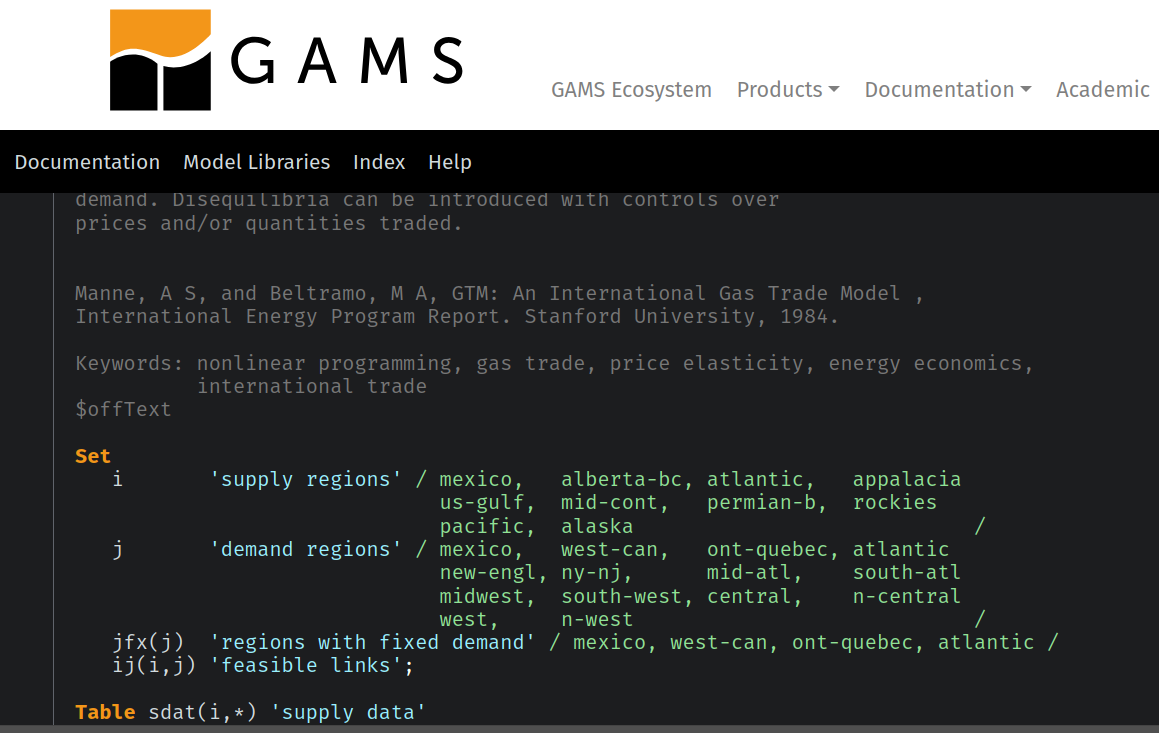Click the 'us-gulf' set element

[x=481, y=503]
